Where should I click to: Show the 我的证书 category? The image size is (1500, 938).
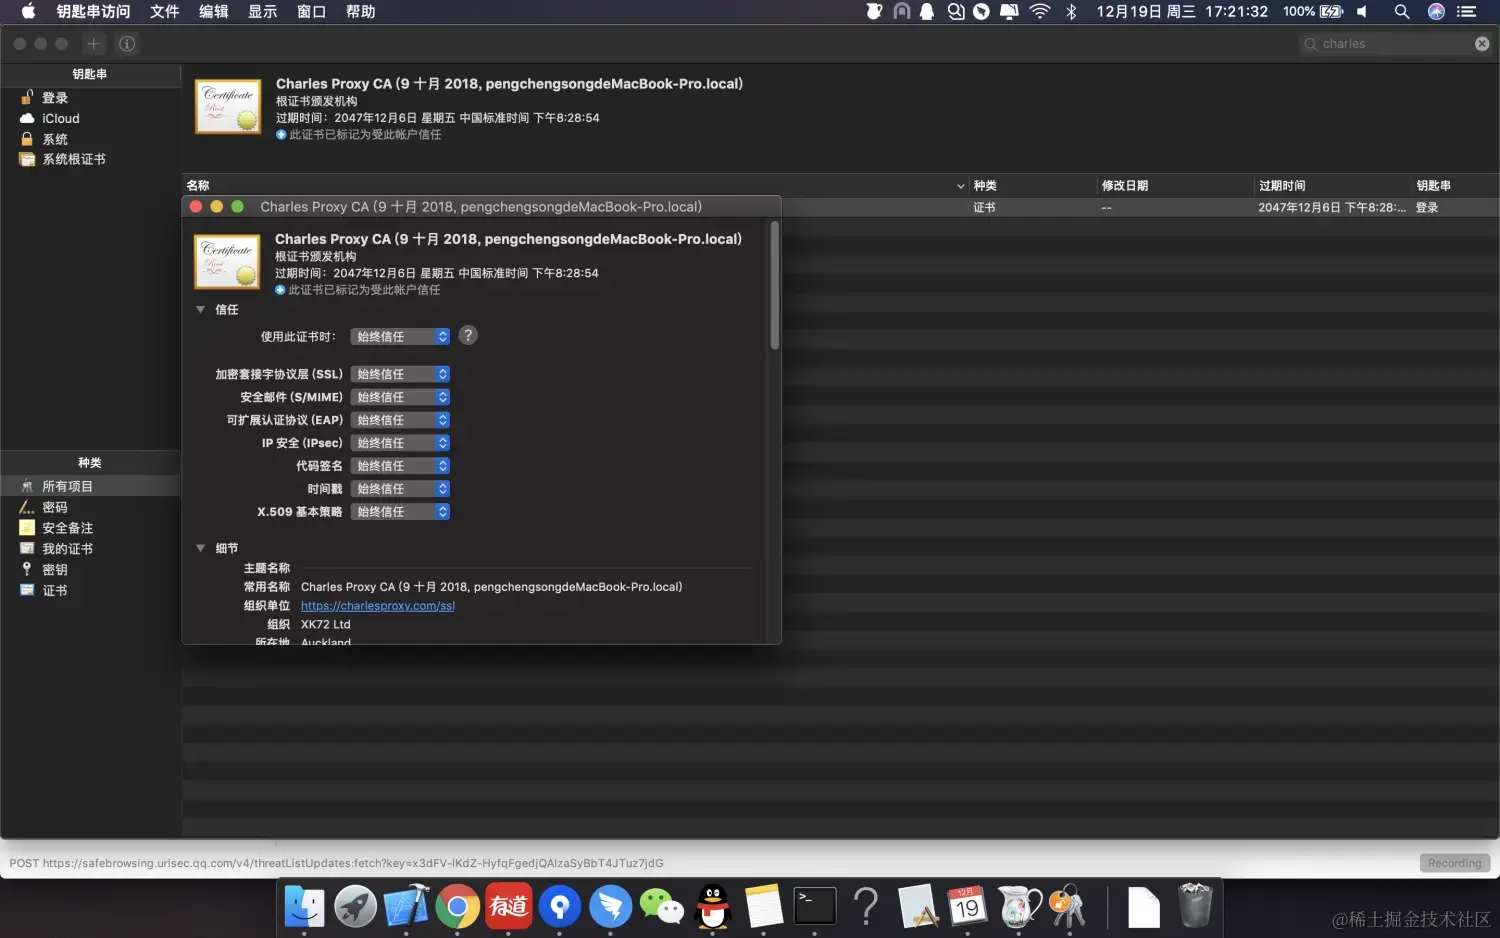click(67, 549)
